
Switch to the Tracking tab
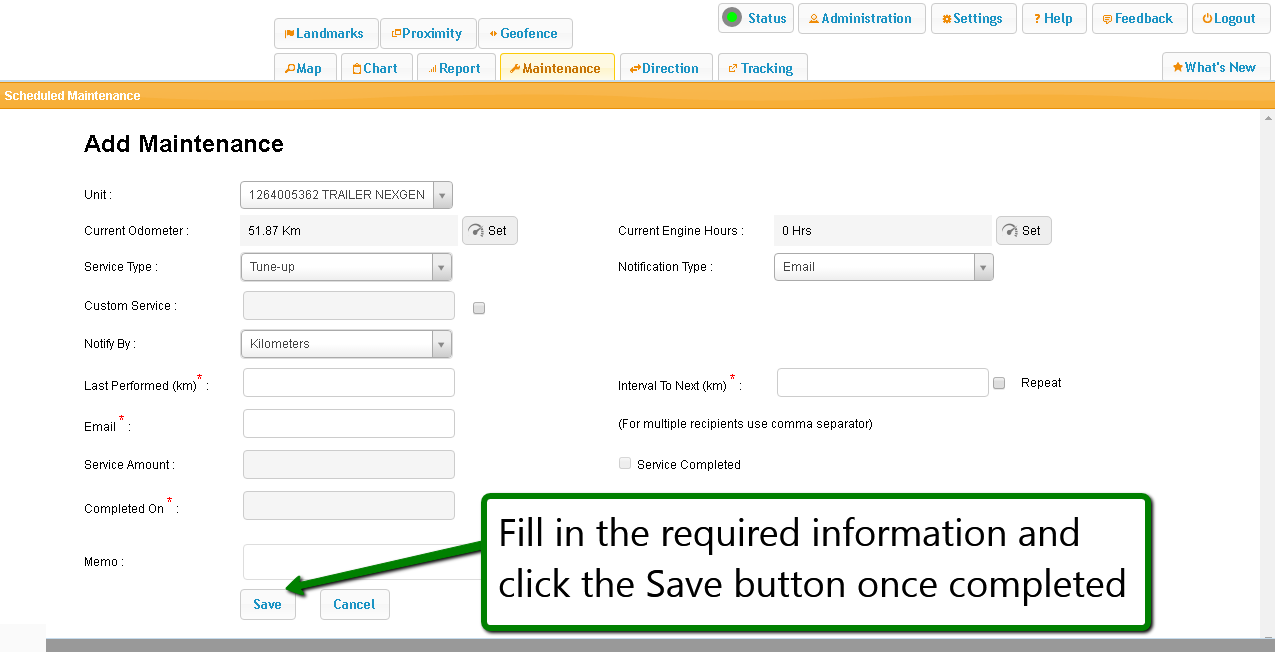point(762,68)
